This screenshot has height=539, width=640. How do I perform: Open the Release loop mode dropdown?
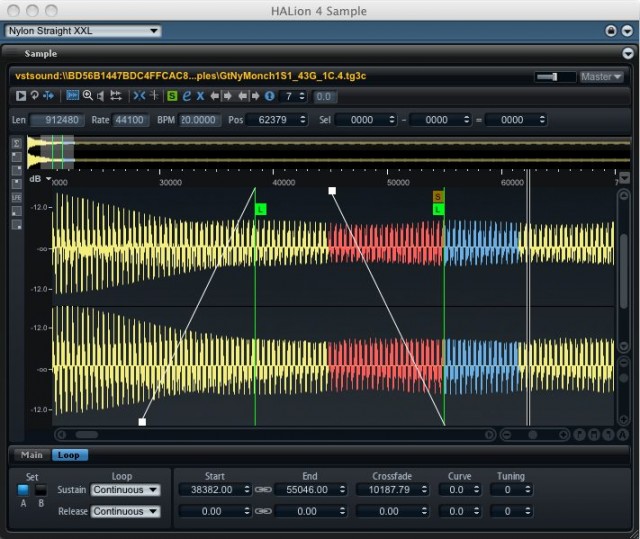click(125, 511)
